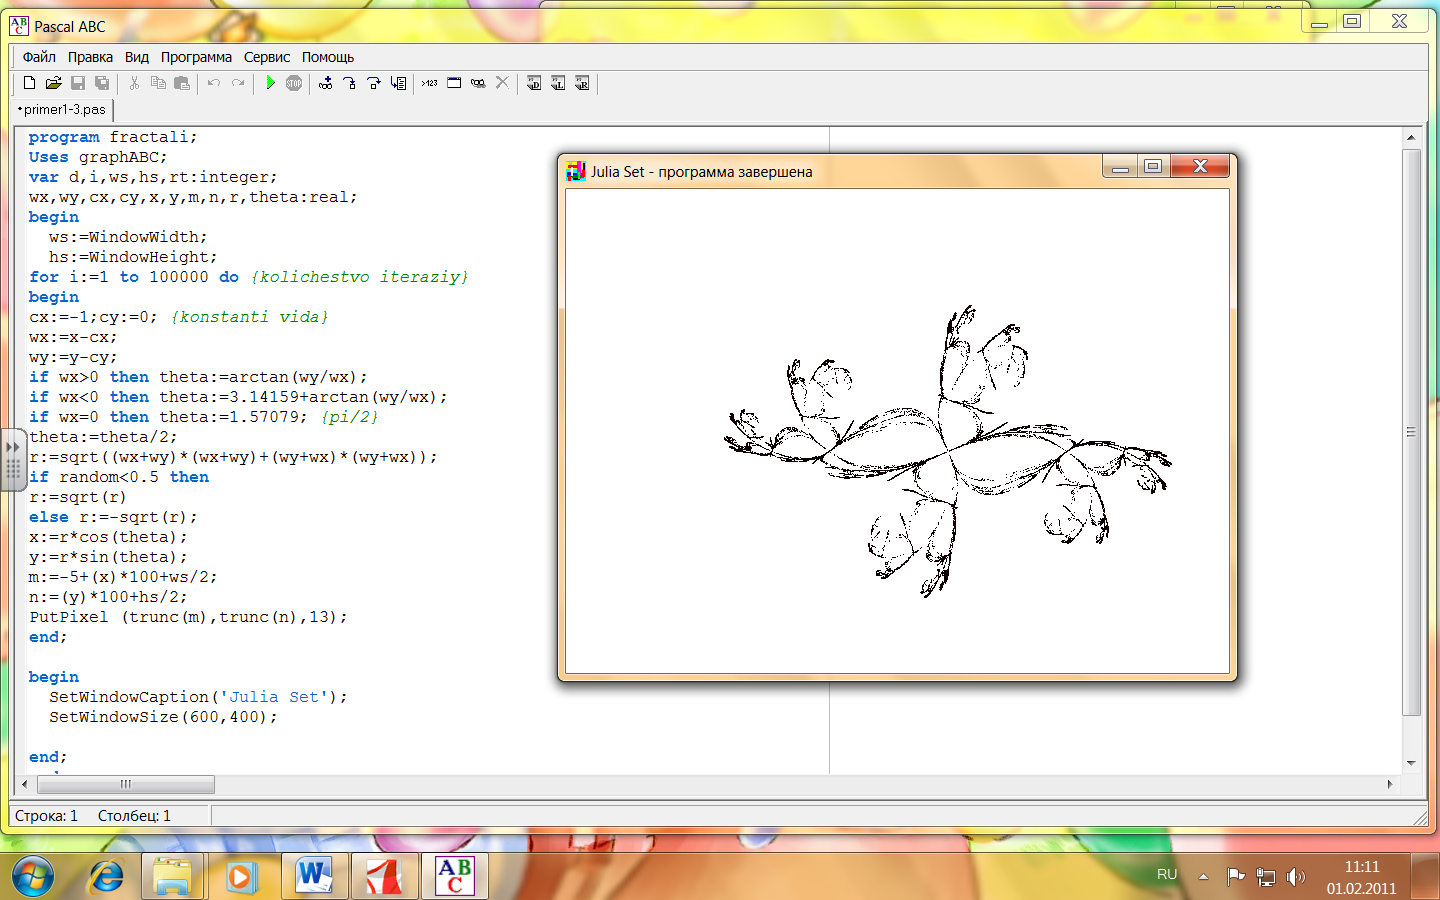
Task: Click the horizontal scrollbar right arrow
Action: point(1390,784)
